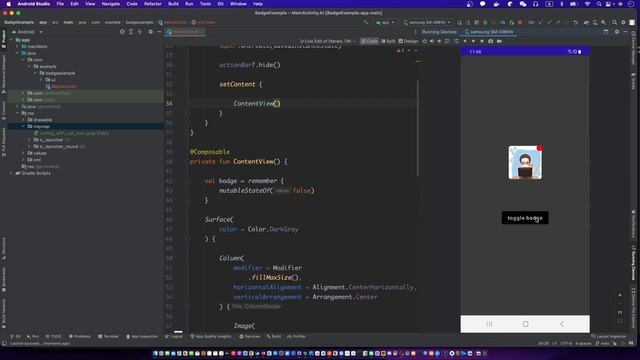640x360 pixels.
Task: Select the samsung SM device tab in Running Devices
Action: pyautogui.click(x=489, y=32)
